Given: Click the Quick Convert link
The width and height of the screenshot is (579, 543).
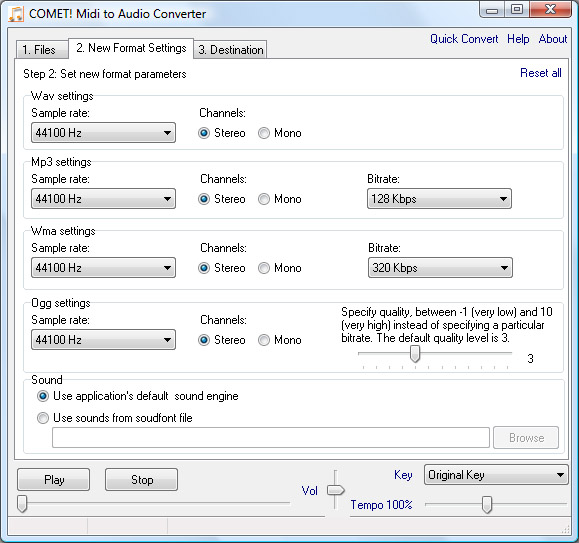Looking at the screenshot, I should pos(464,39).
